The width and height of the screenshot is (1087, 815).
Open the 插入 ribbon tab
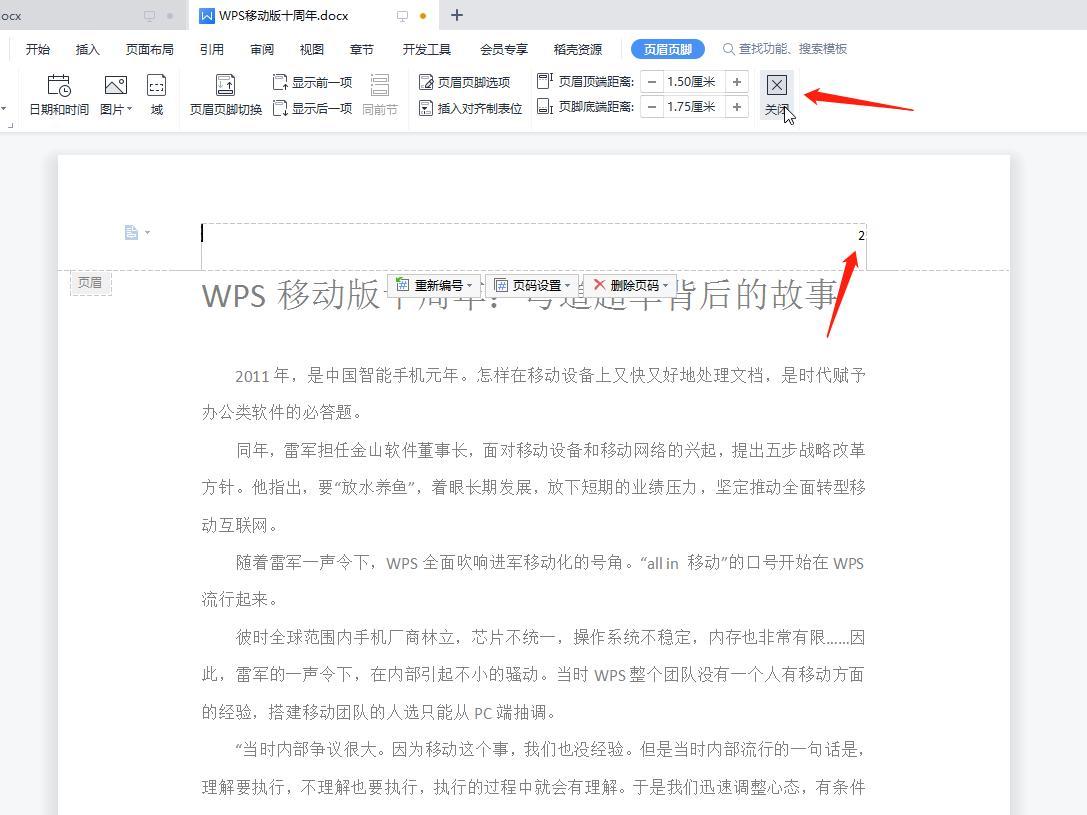pyautogui.click(x=87, y=49)
